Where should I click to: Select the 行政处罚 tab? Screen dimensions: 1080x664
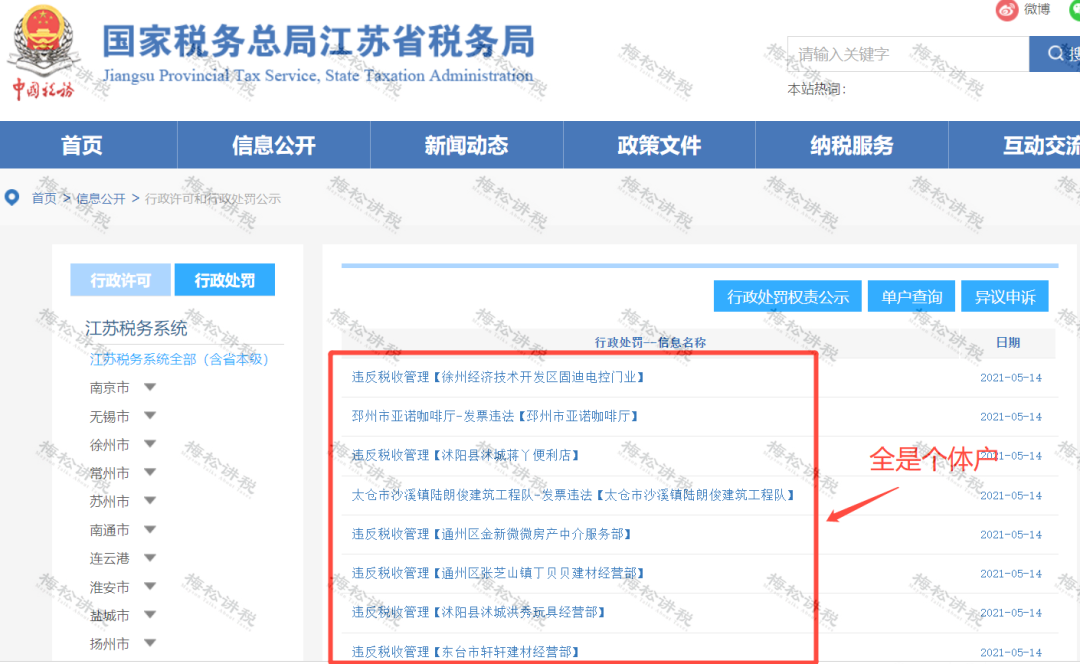pyautogui.click(x=224, y=279)
